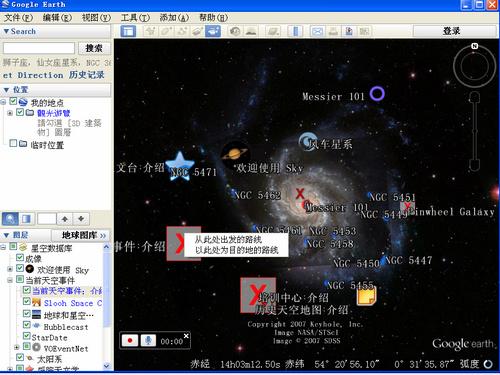Viewport: 500px width, 375px height.
Task: Click the Email envelope toolbar icon
Action: [x=317, y=31]
